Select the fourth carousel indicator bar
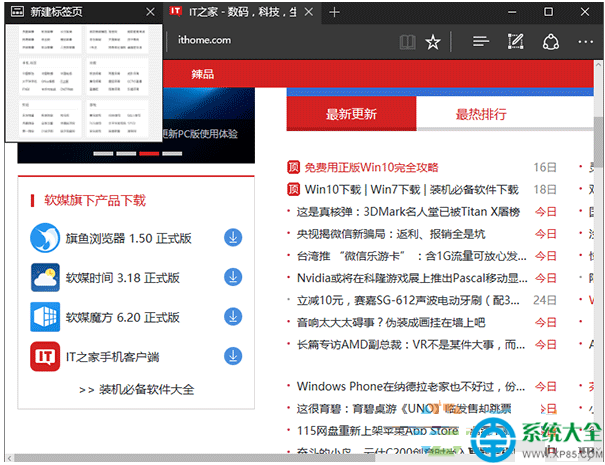Screen dimensions: 605x465 (172, 154)
